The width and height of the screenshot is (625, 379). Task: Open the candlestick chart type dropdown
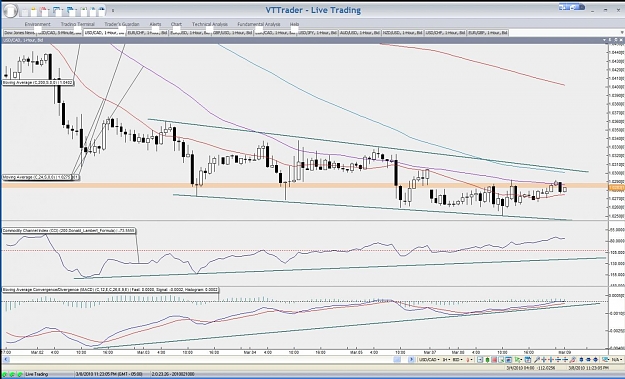click(x=470, y=360)
